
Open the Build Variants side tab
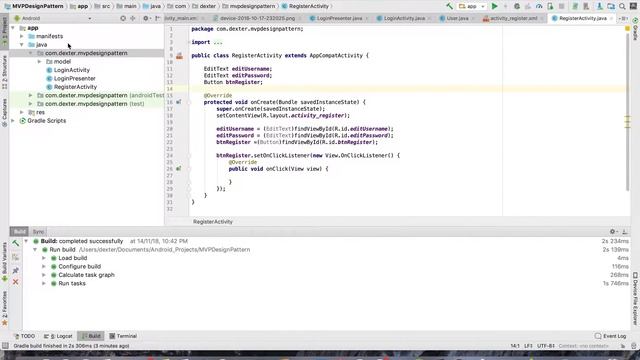(x=4, y=262)
